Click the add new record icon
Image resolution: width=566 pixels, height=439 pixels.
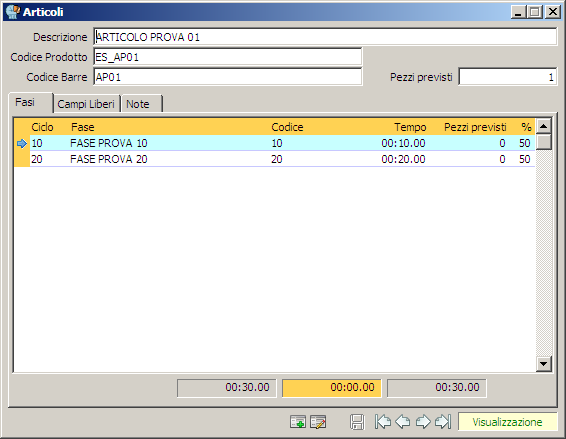point(298,422)
